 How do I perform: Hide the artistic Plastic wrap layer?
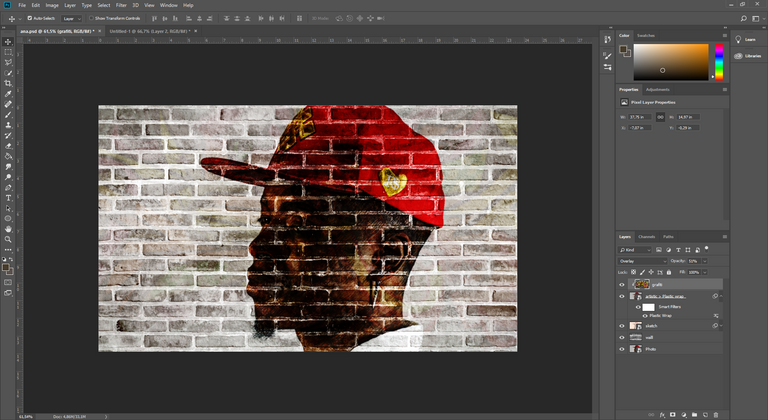pos(622,296)
